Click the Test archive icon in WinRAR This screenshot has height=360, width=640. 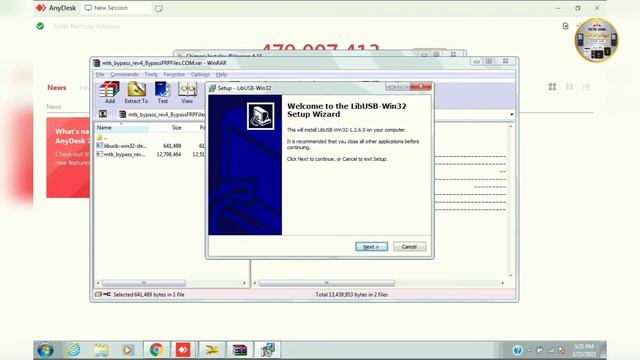pyautogui.click(x=162, y=92)
